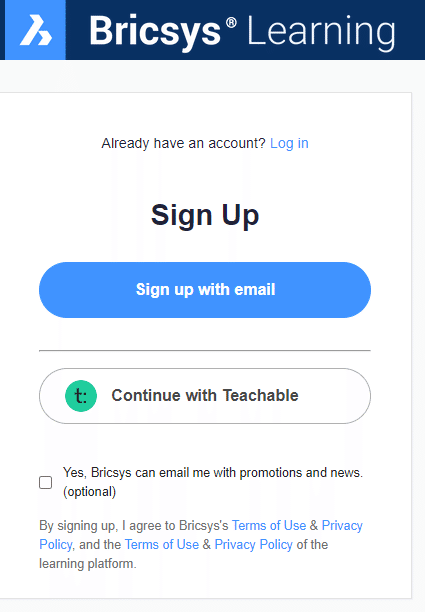Open Bricsys's Privacy link after first ampersand
Screen dimensions: 425x612
342,525
